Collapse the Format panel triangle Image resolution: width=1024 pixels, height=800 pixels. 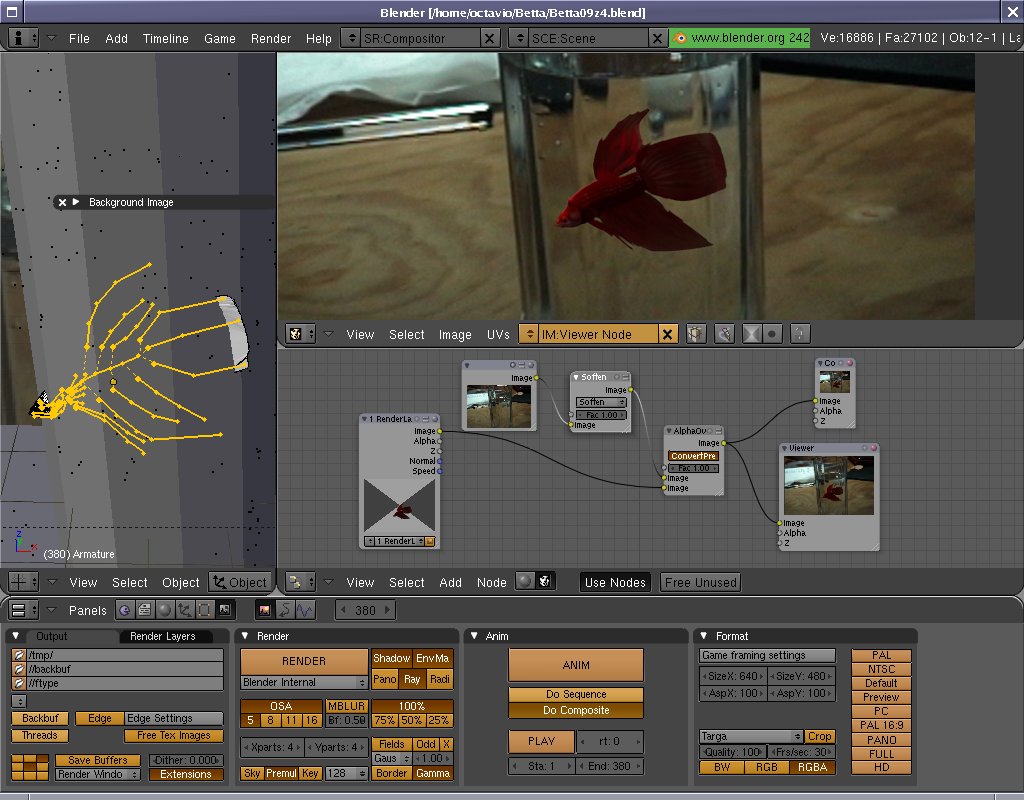(x=704, y=636)
